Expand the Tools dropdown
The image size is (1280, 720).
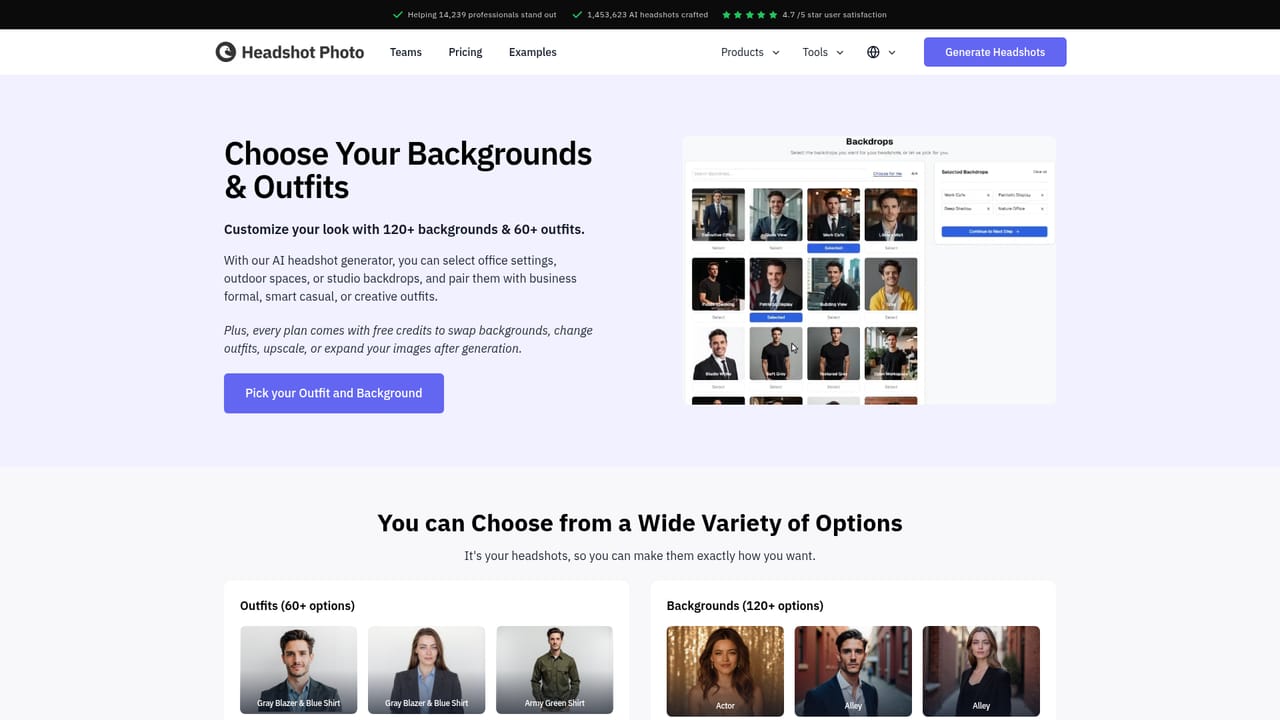[823, 52]
